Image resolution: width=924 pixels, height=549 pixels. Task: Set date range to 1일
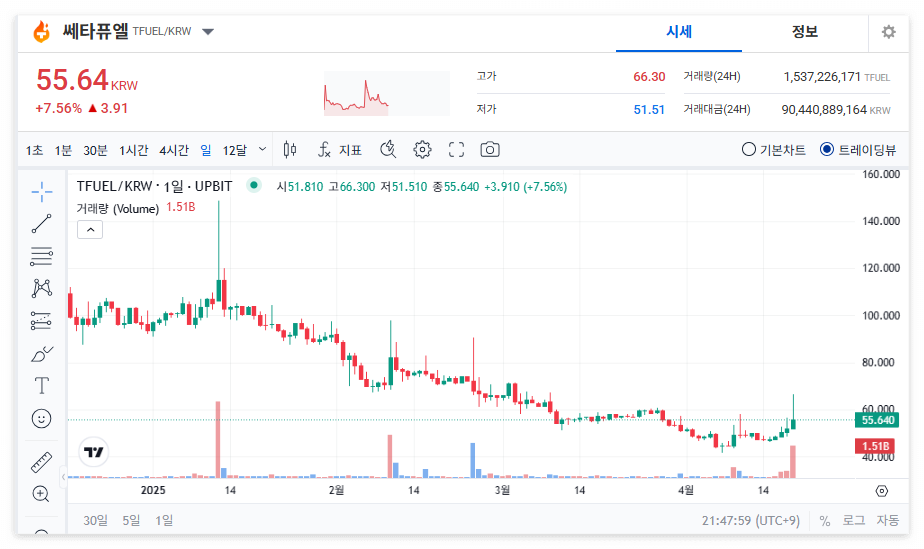(x=164, y=520)
